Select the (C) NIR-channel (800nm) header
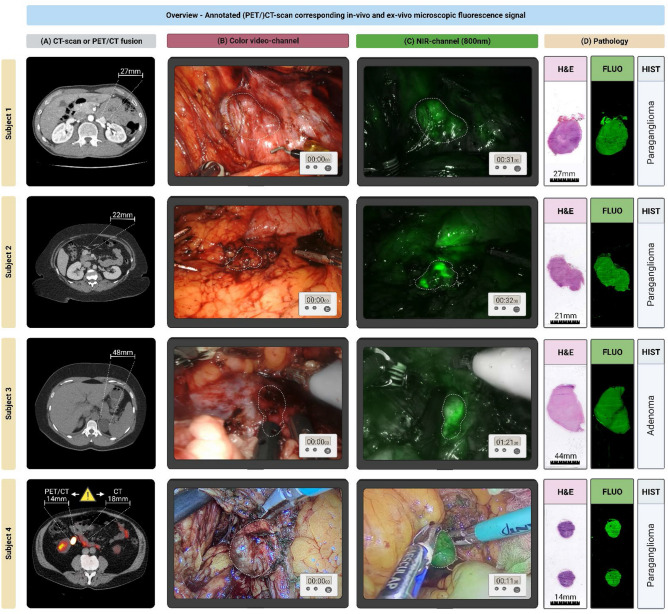Image resolution: width=668 pixels, height=614 pixels. point(447,41)
